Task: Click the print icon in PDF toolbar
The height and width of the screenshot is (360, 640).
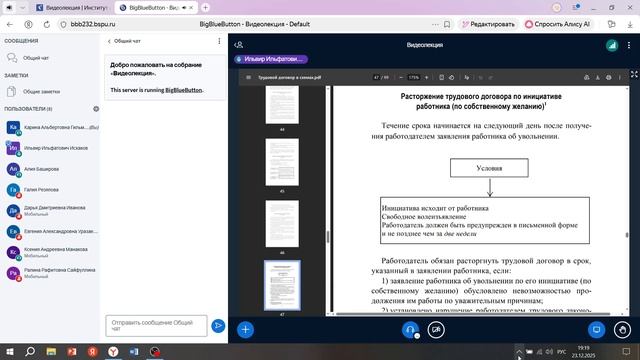Action: 609,77
